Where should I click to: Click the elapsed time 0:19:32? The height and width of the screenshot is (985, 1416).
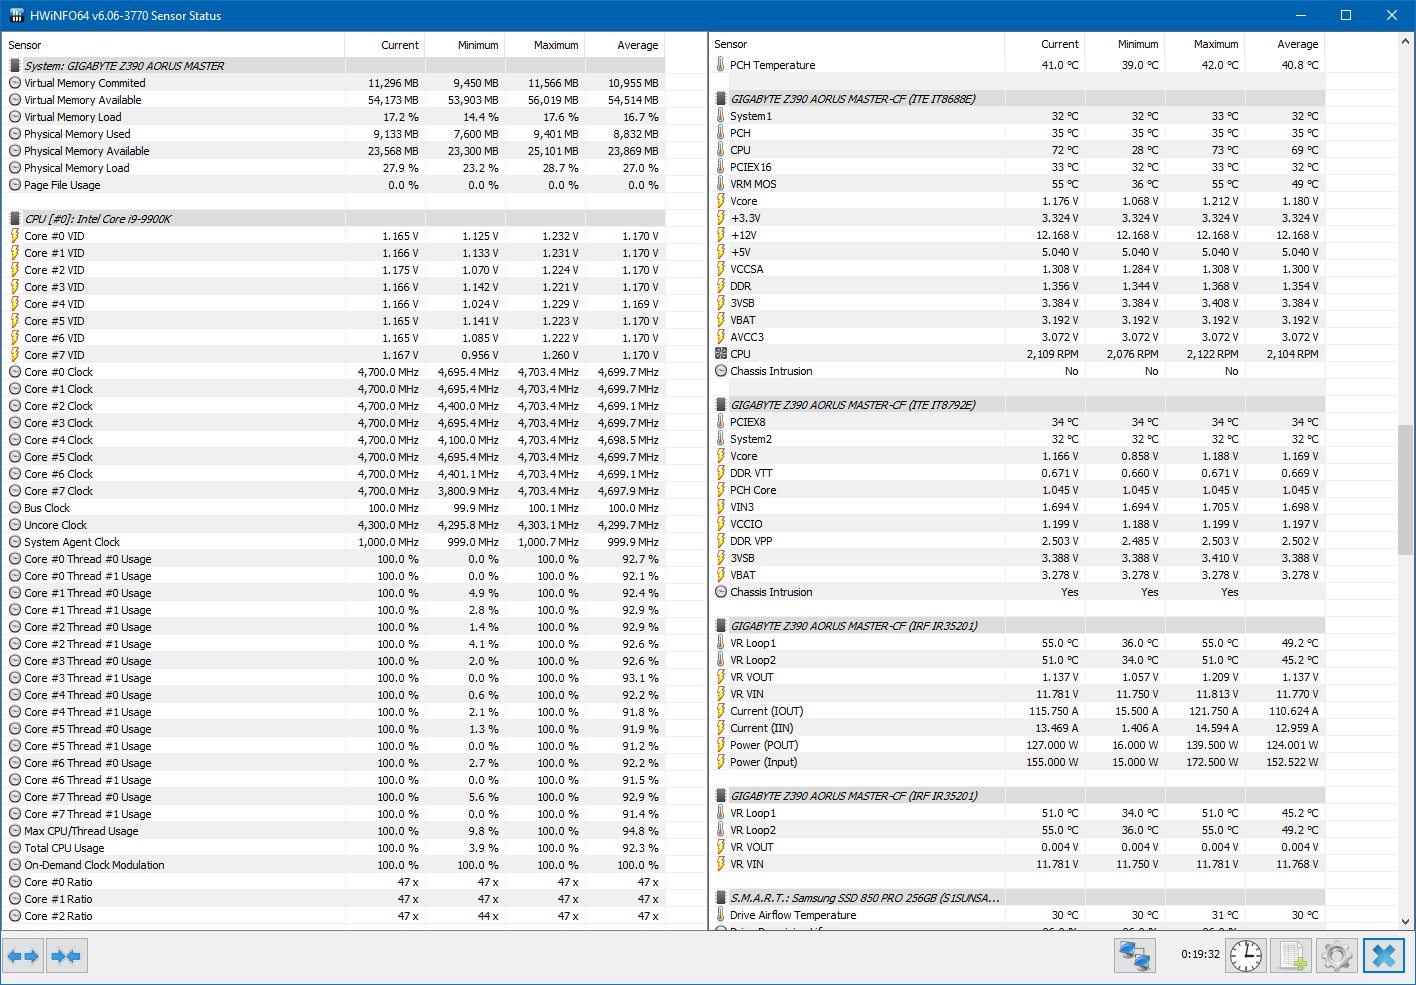pyautogui.click(x=1200, y=954)
